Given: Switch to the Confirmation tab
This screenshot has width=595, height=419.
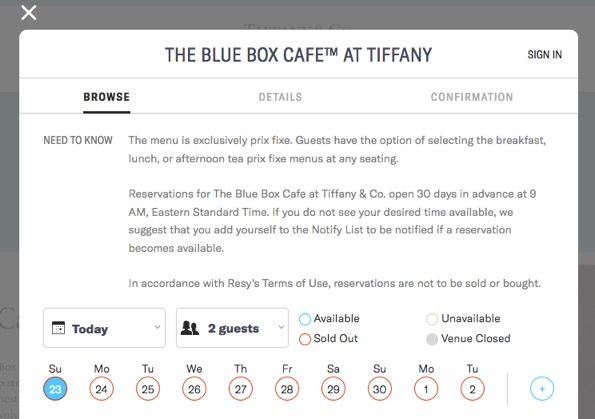Looking at the screenshot, I should point(472,97).
